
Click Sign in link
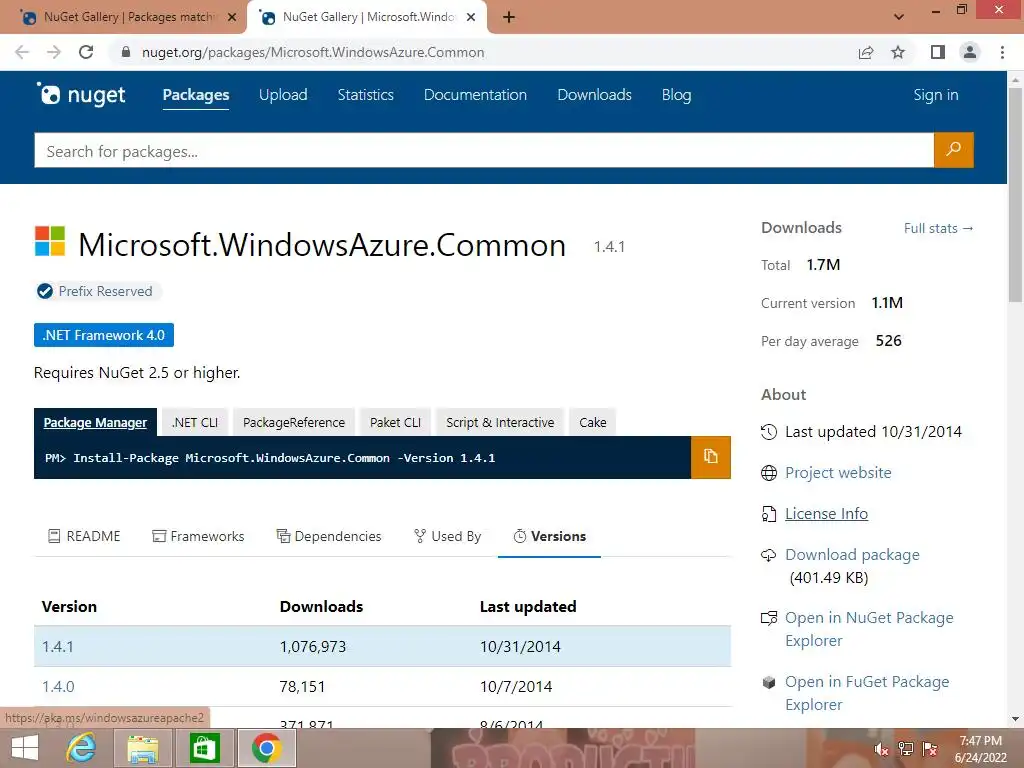click(936, 95)
